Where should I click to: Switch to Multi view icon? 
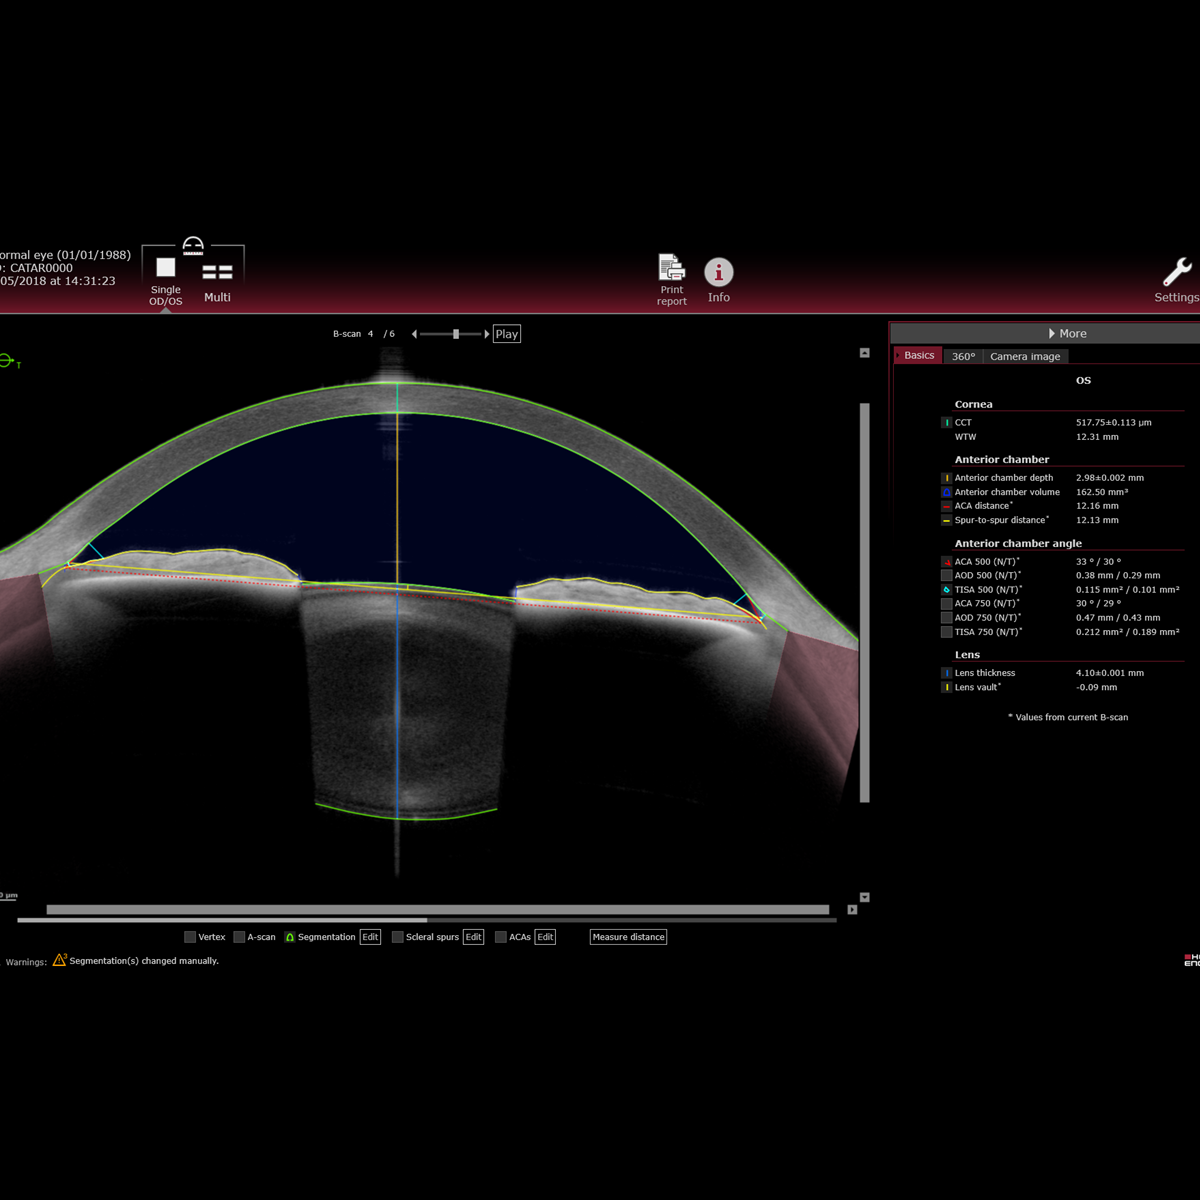tap(217, 273)
